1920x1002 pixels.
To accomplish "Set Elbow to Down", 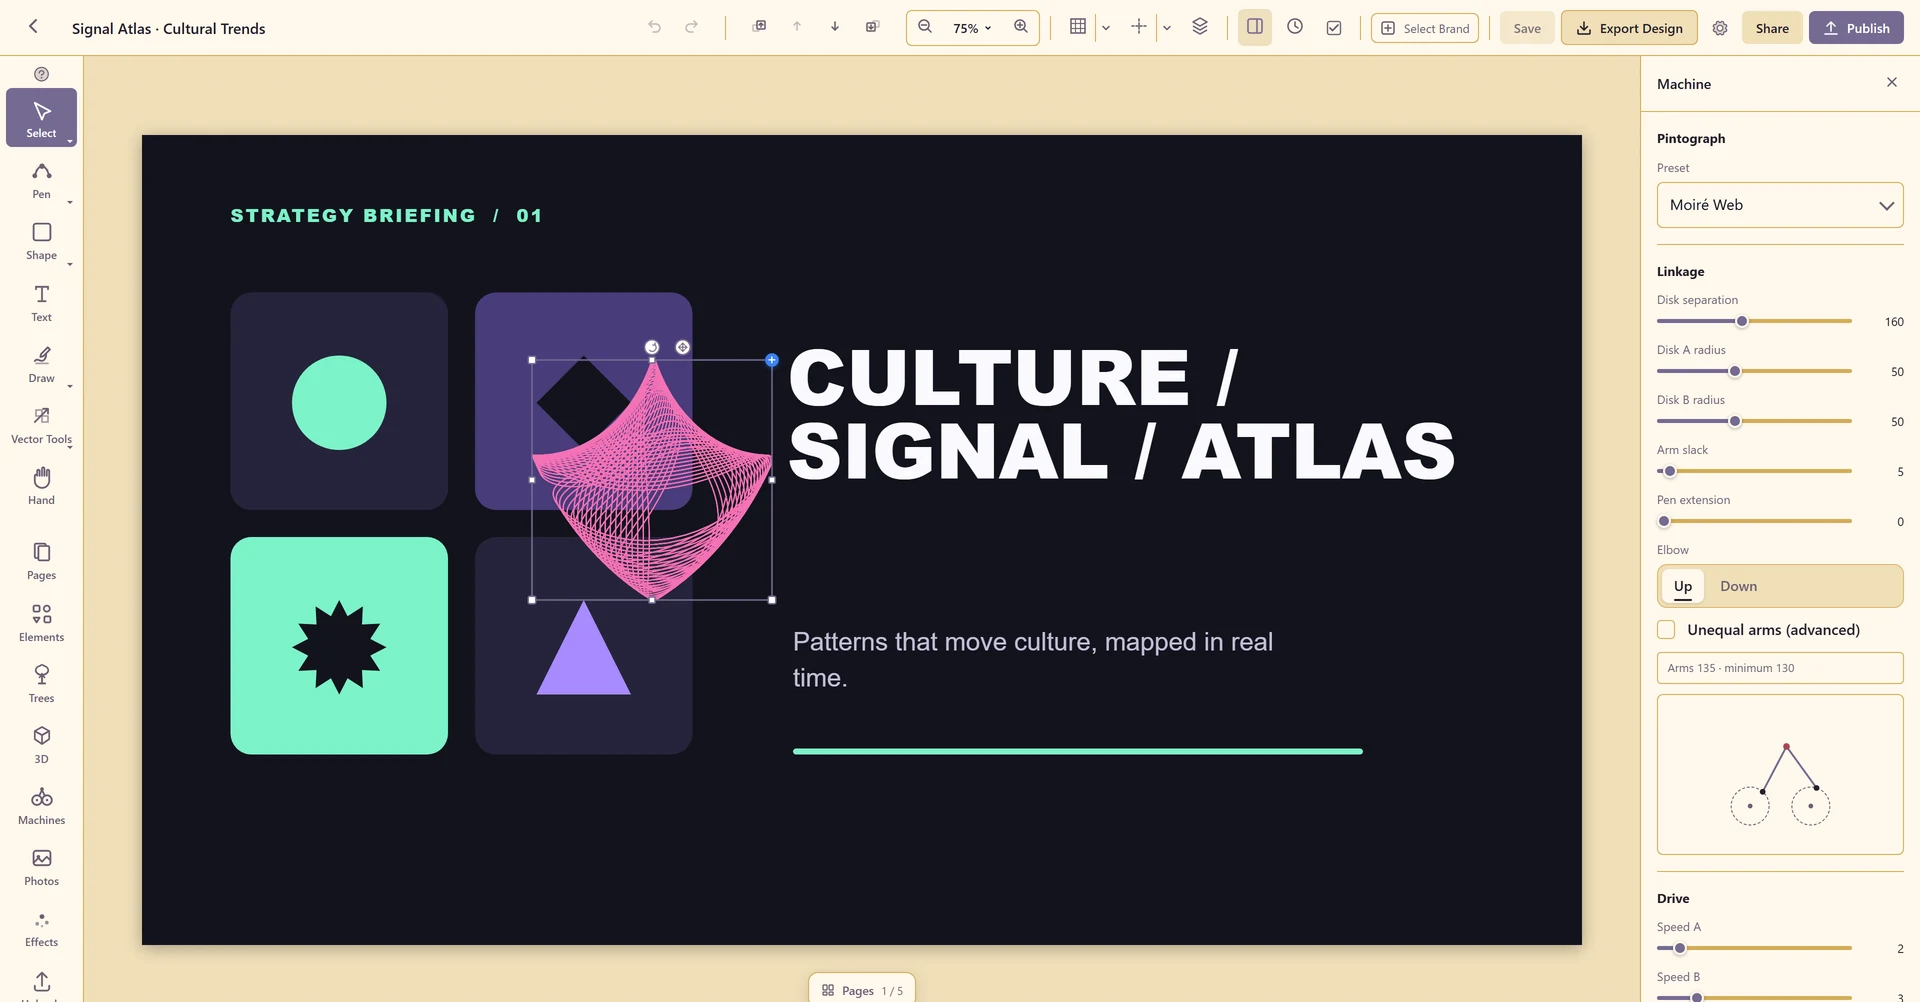I will tap(1738, 586).
